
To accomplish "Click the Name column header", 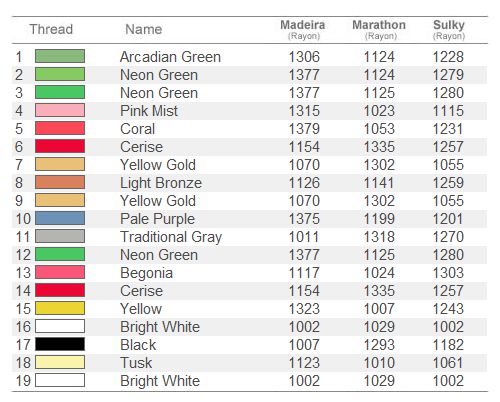I will 144,29.
